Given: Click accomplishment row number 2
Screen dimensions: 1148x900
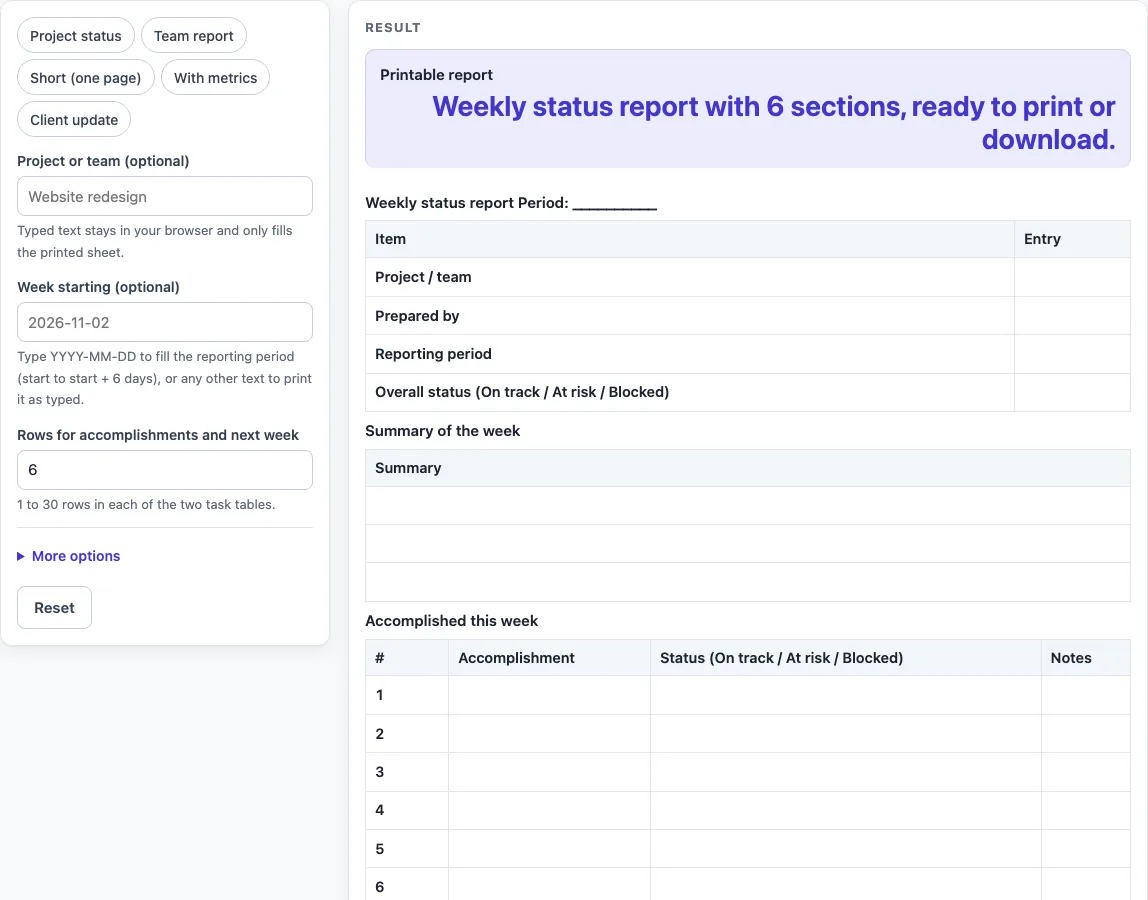Looking at the screenshot, I should click(x=748, y=734).
